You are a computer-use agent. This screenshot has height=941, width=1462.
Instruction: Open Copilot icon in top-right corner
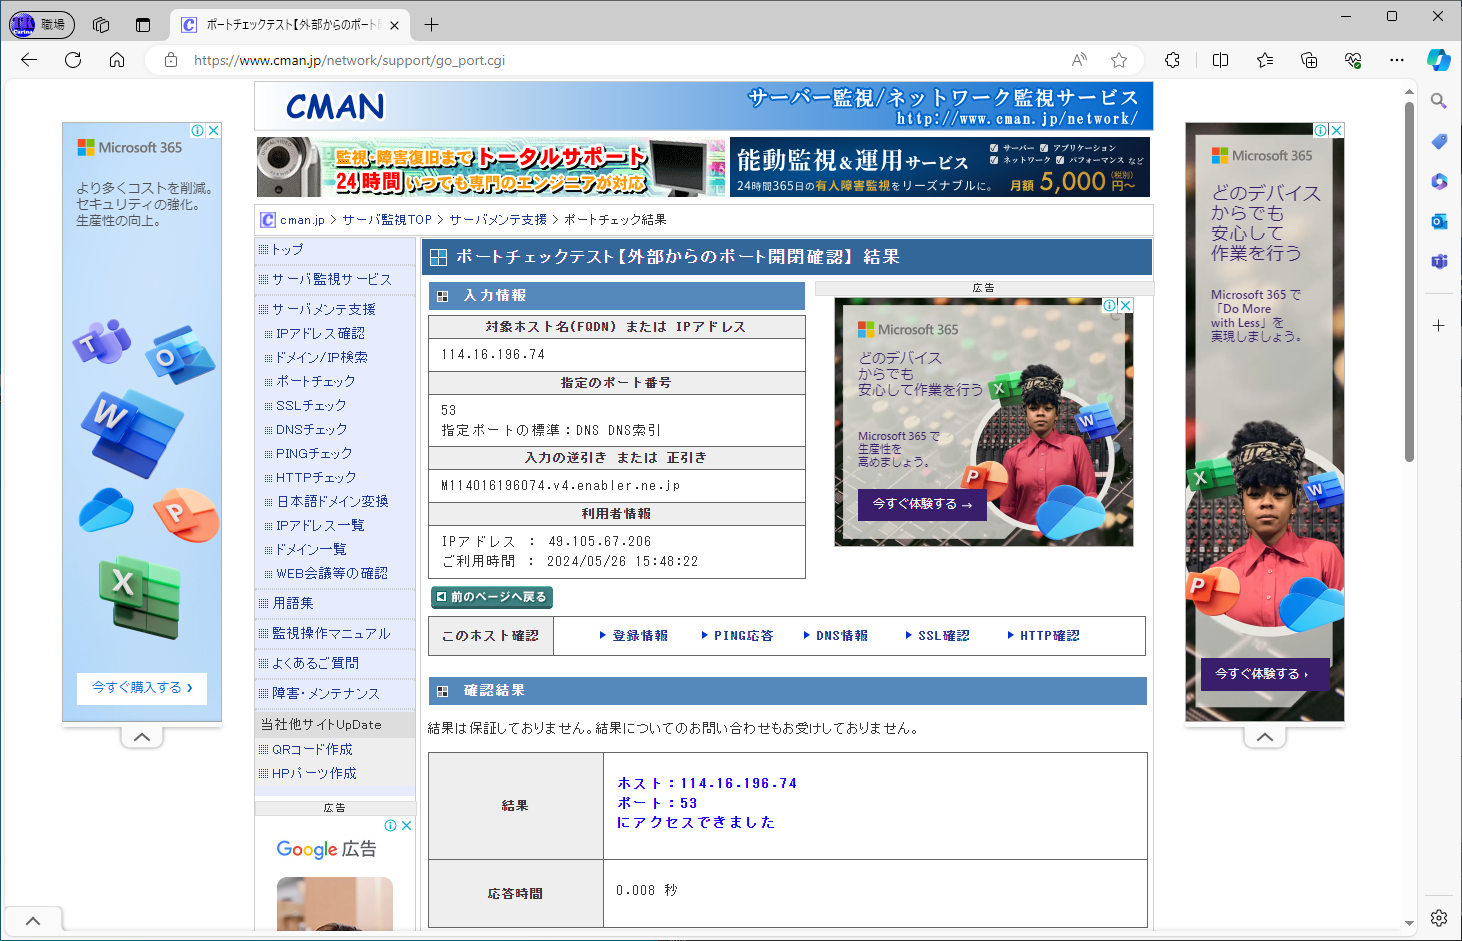(1438, 60)
